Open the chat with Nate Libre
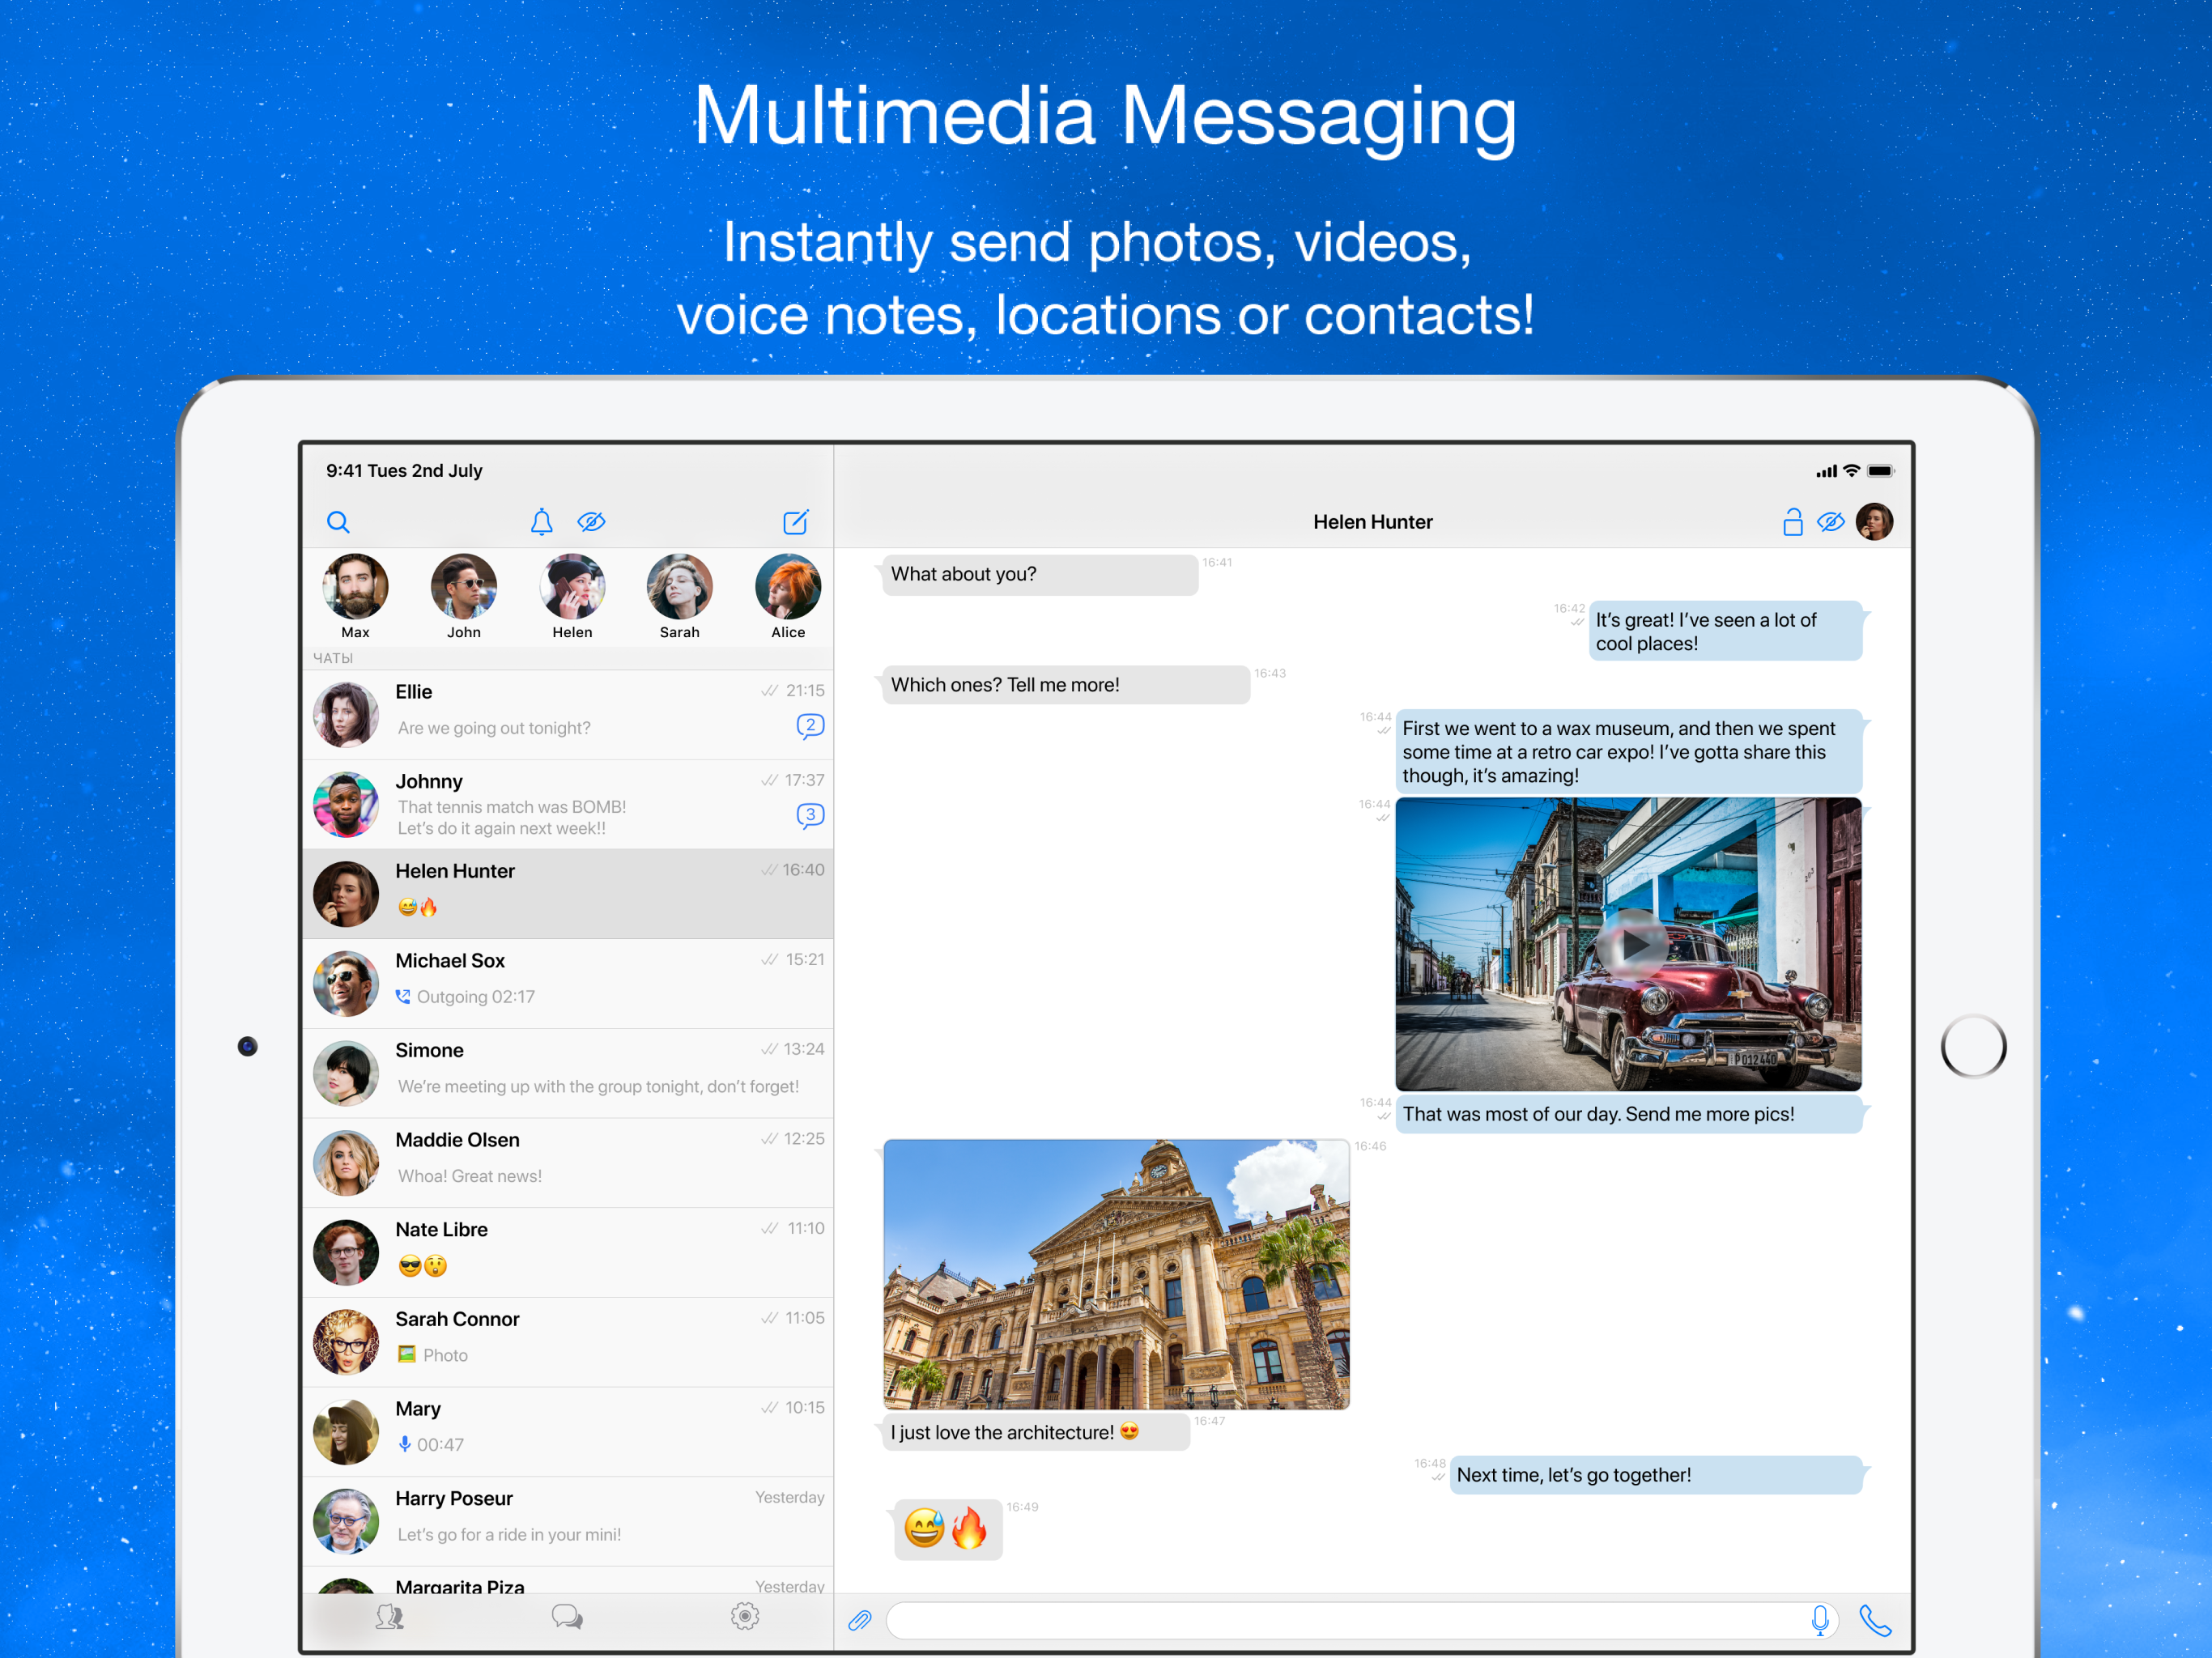2212x1658 pixels. click(x=568, y=1252)
